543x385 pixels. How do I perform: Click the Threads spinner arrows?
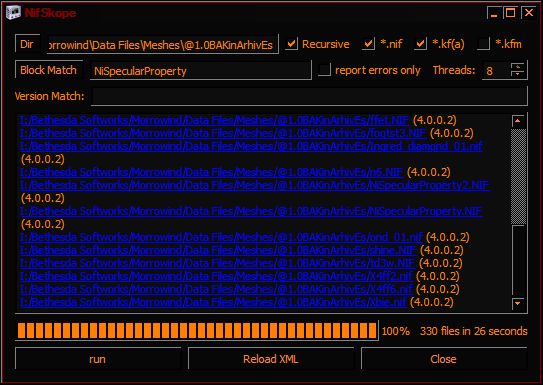(x=518, y=70)
